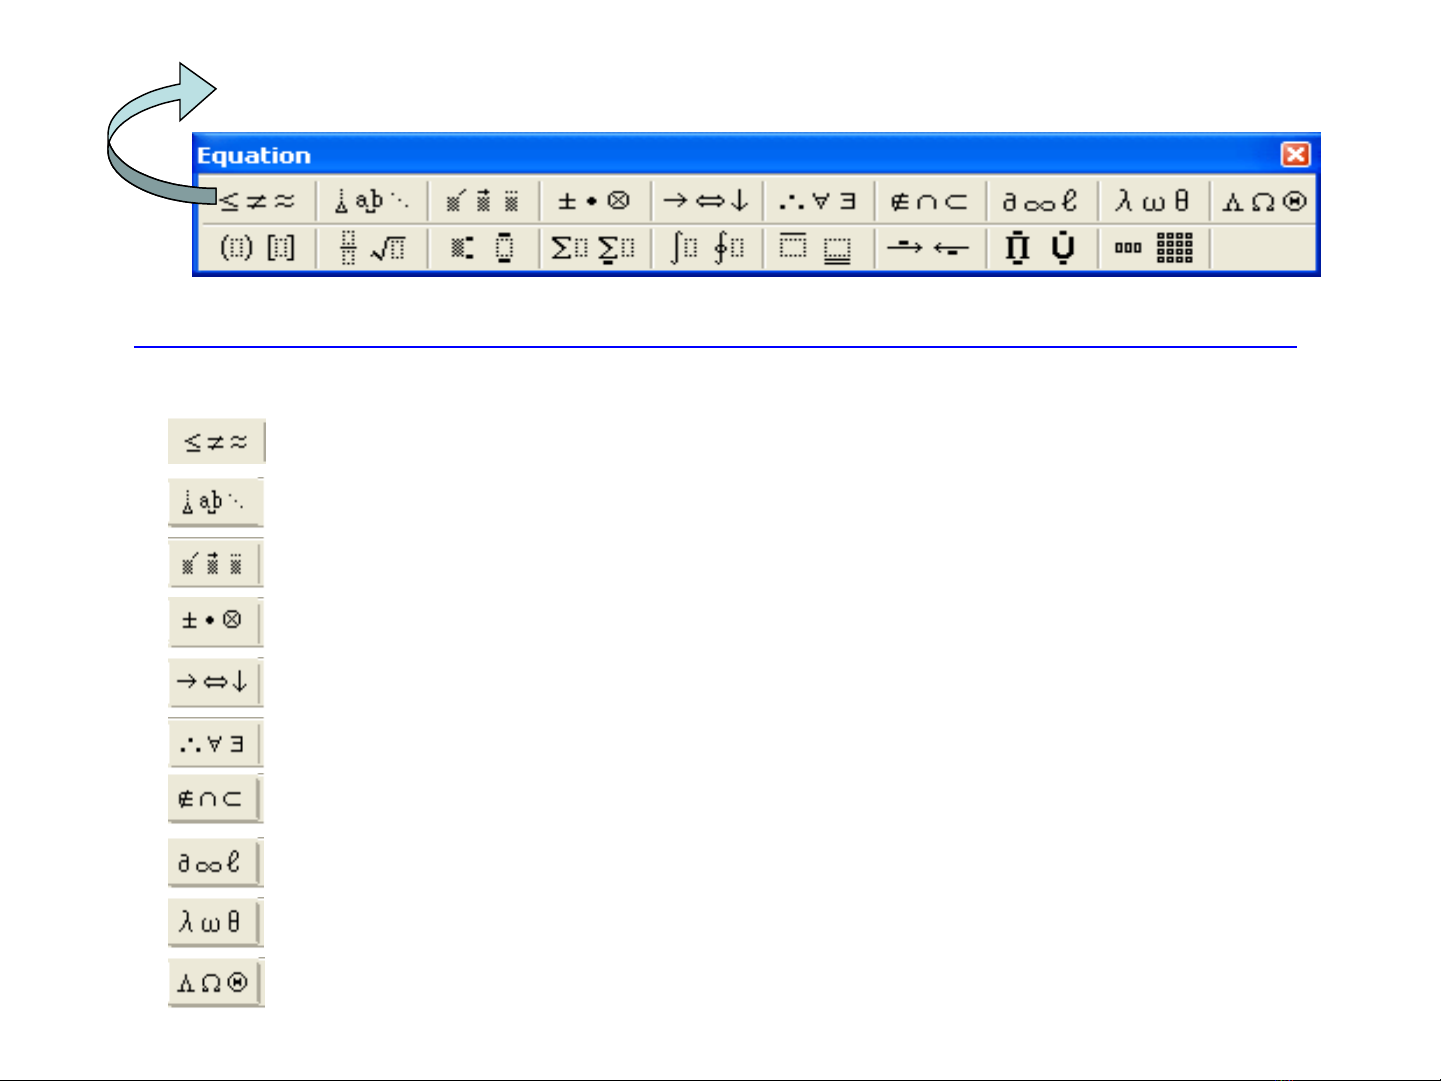
Task: Open relational symbols palette in Equation toolbar
Action: coord(257,201)
